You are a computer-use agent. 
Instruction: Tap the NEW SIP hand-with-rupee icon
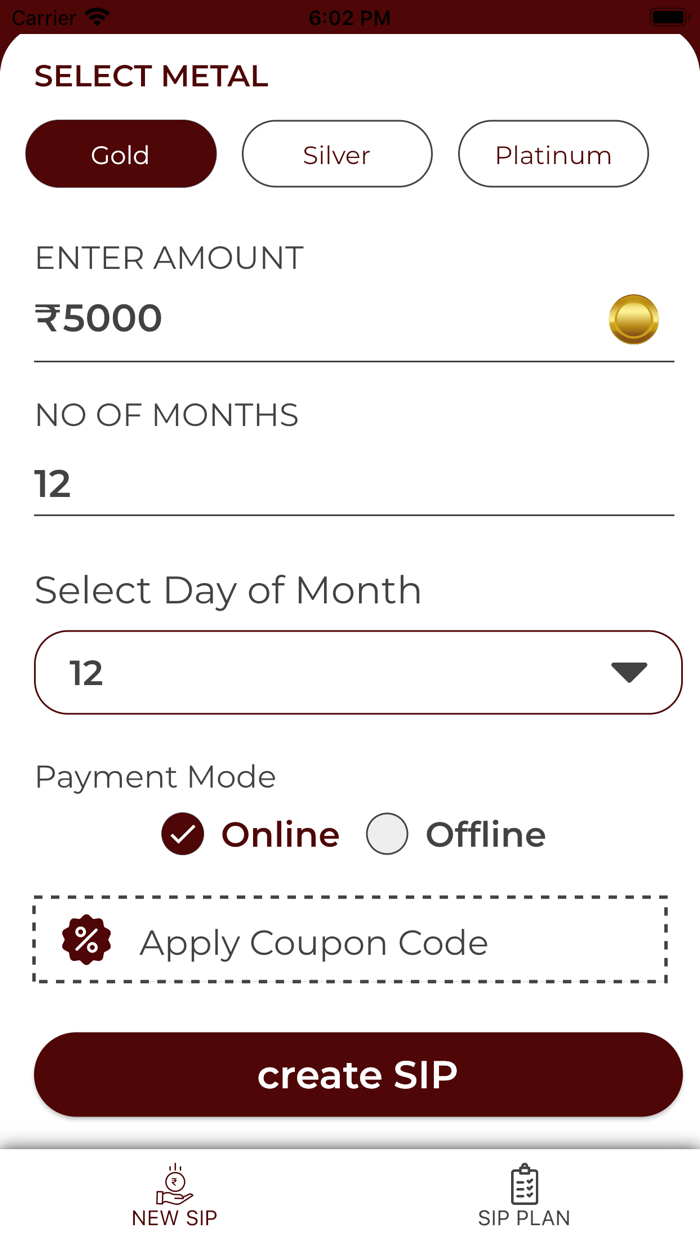click(x=173, y=1182)
